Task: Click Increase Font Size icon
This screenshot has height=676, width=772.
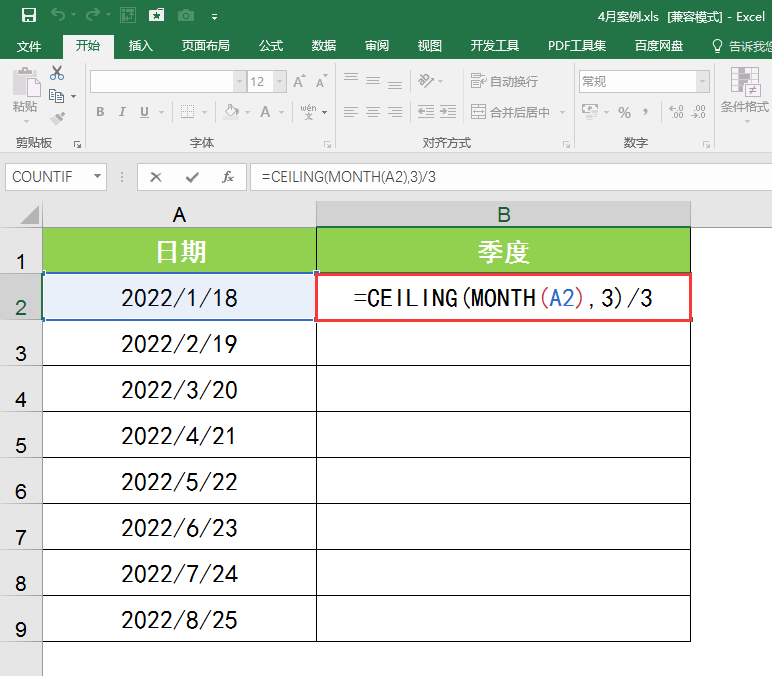Action: pyautogui.click(x=299, y=81)
